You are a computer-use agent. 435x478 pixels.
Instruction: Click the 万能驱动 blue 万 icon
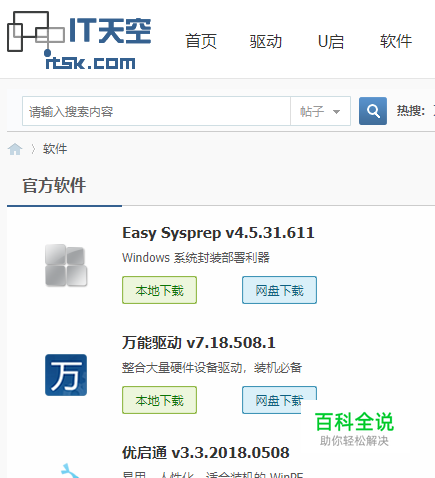[x=66, y=375]
